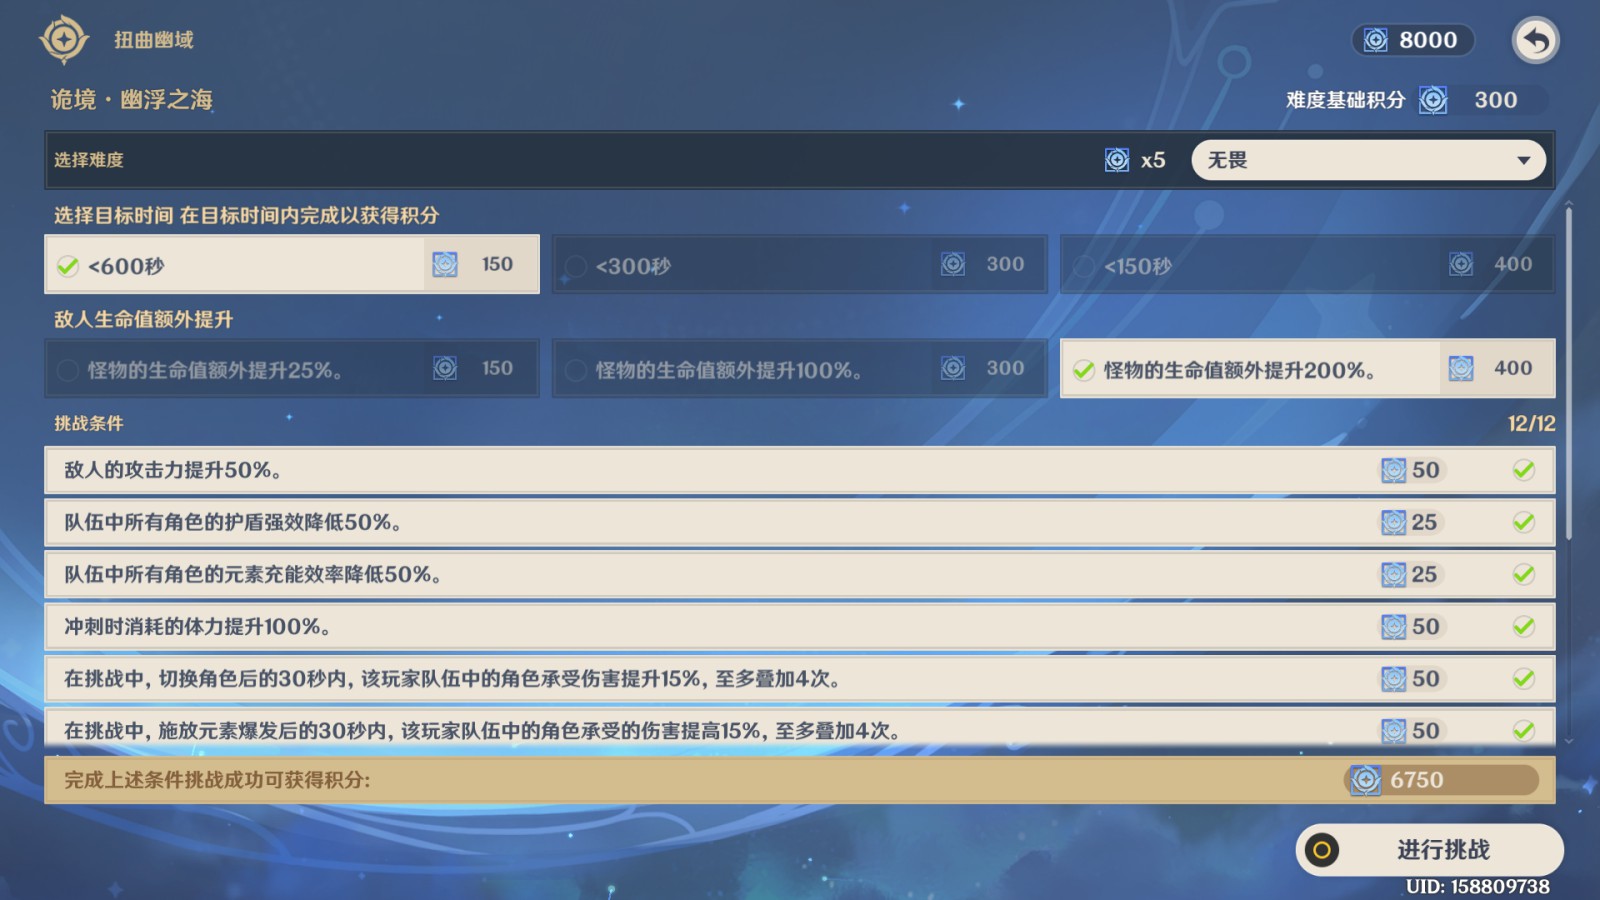Start the challenge with 进行挑战 button

[x=1430, y=850]
